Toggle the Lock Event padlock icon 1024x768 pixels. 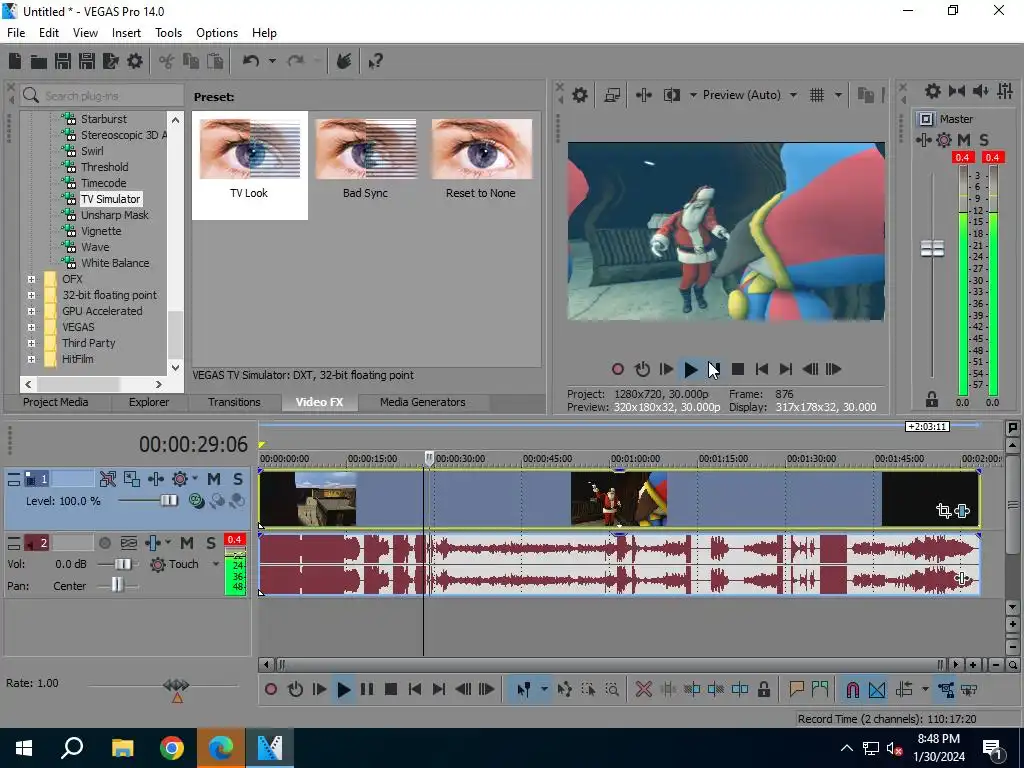[x=763, y=689]
